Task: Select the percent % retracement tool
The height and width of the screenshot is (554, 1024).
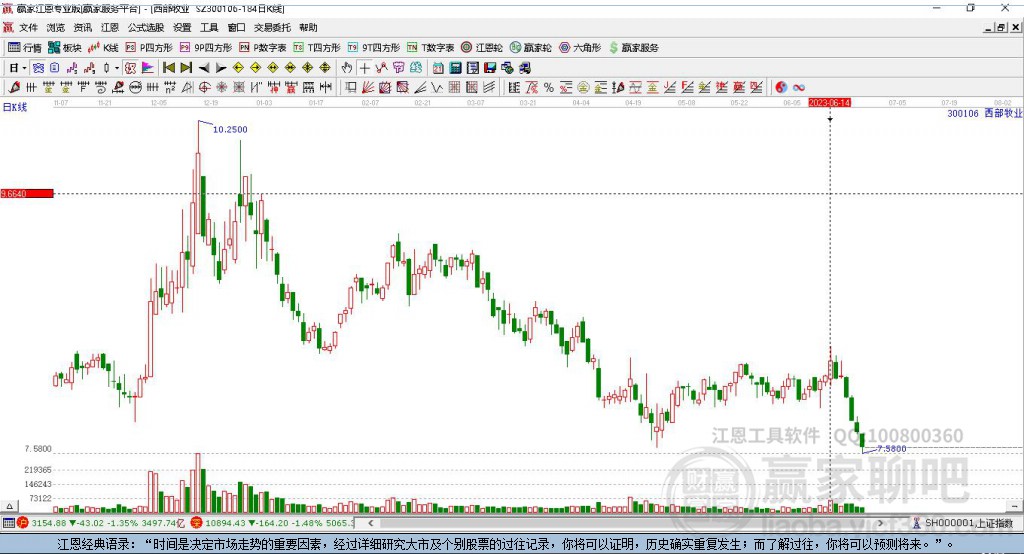Action: coord(549,88)
